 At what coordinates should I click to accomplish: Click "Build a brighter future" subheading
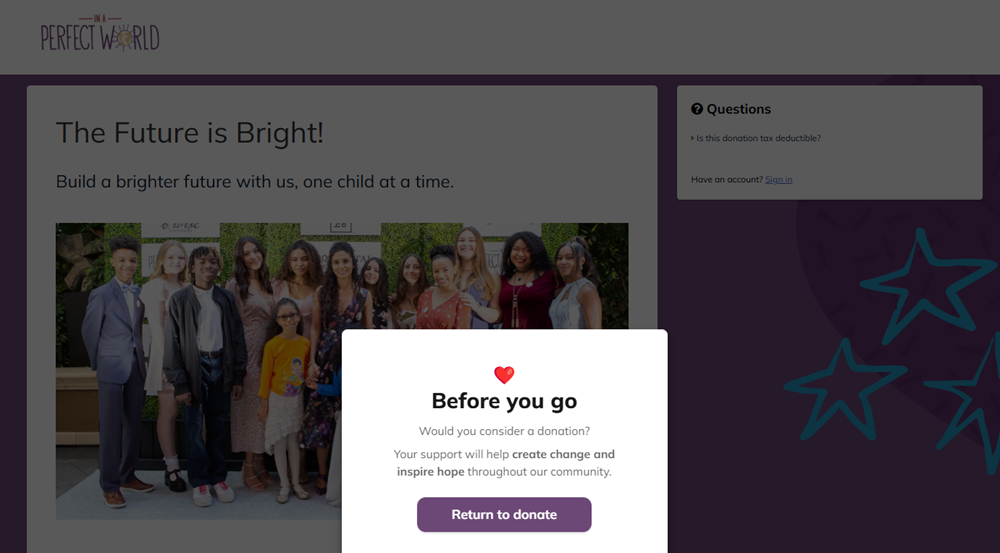(255, 182)
